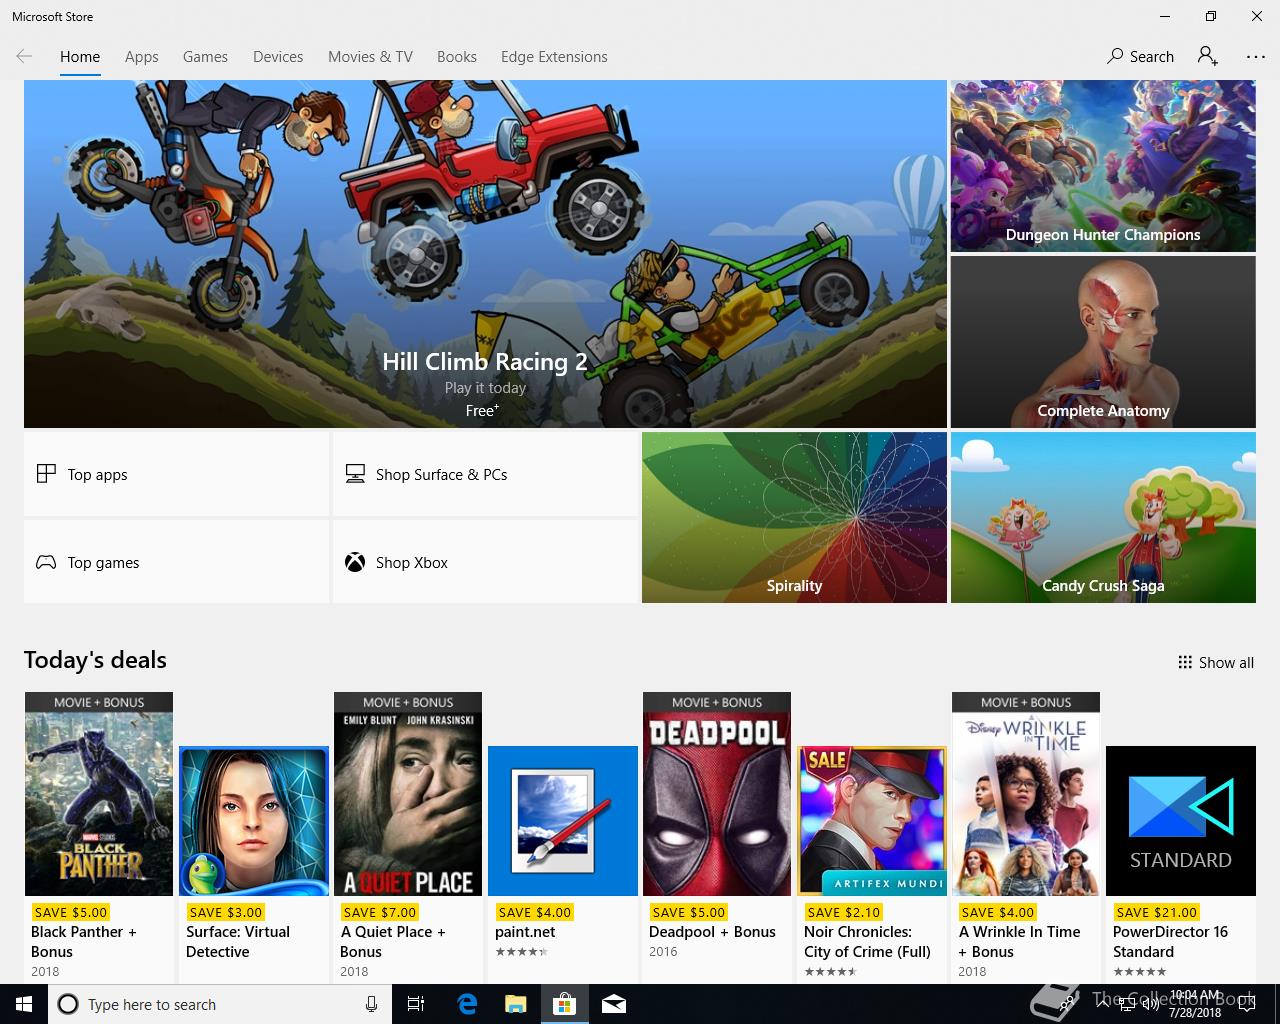Click the Search button label
This screenshot has width=1280, height=1024.
(x=1152, y=57)
